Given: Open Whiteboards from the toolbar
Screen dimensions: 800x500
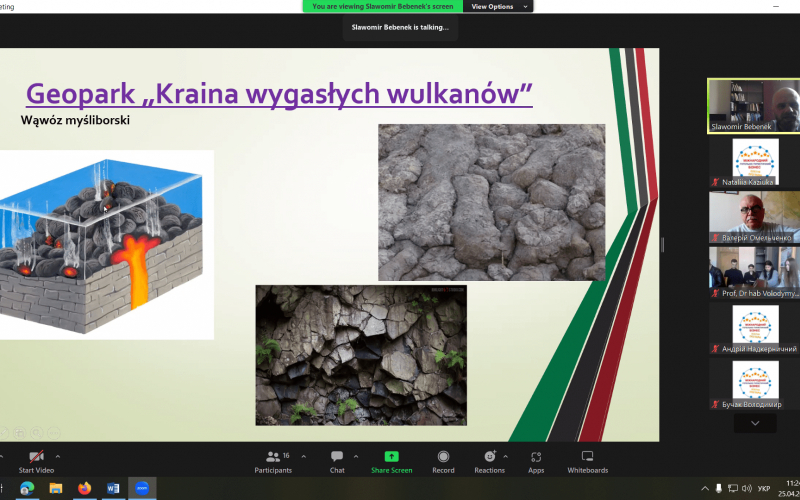Looking at the screenshot, I should click(x=588, y=462).
